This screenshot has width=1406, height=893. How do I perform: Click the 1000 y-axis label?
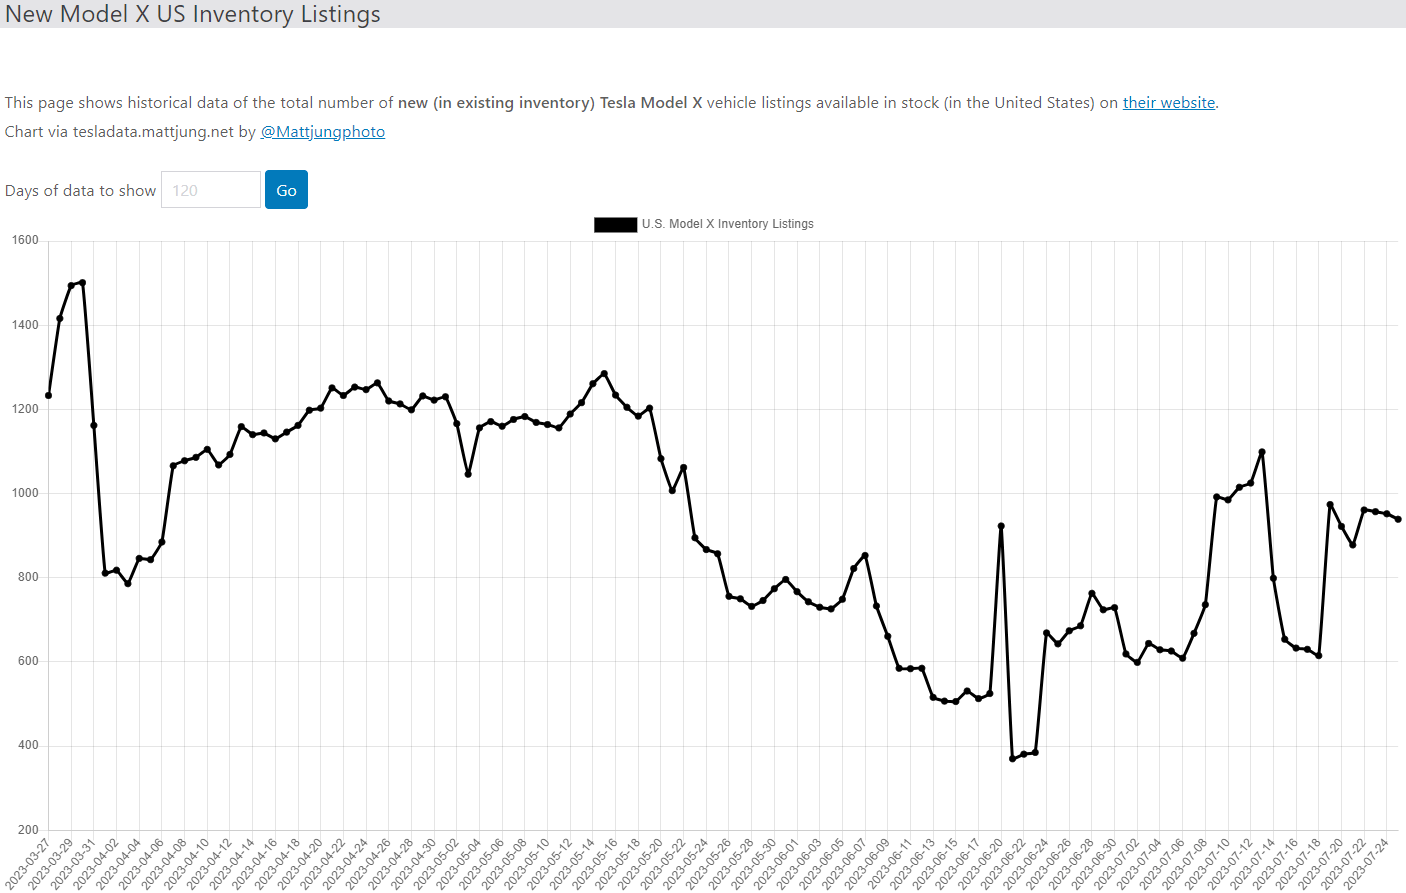click(26, 493)
